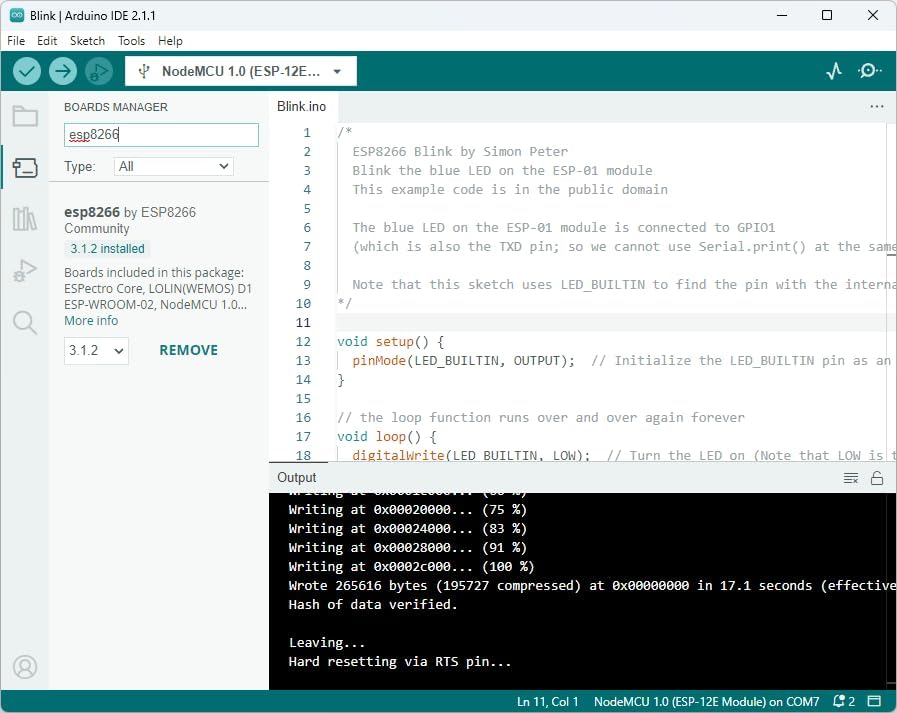Click empty line 11 in the editor

click(x=612, y=323)
